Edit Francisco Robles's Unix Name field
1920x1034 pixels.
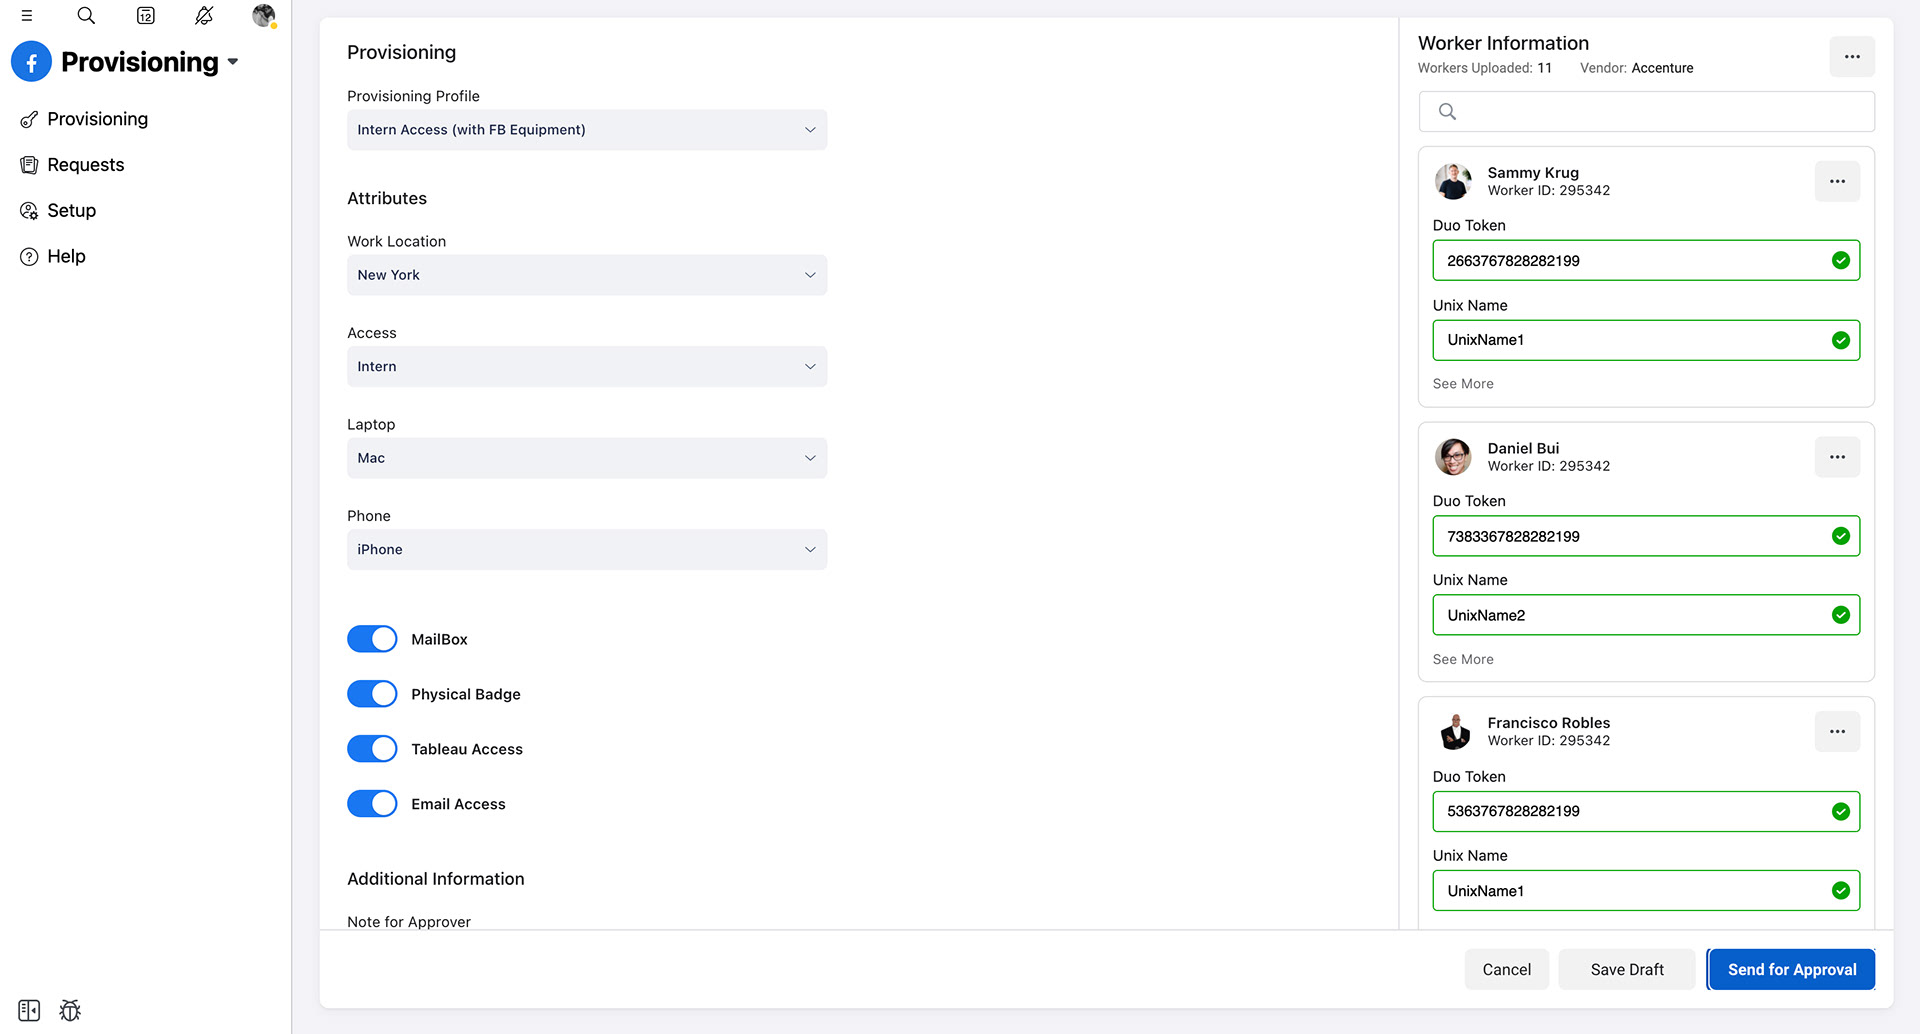click(x=1646, y=891)
